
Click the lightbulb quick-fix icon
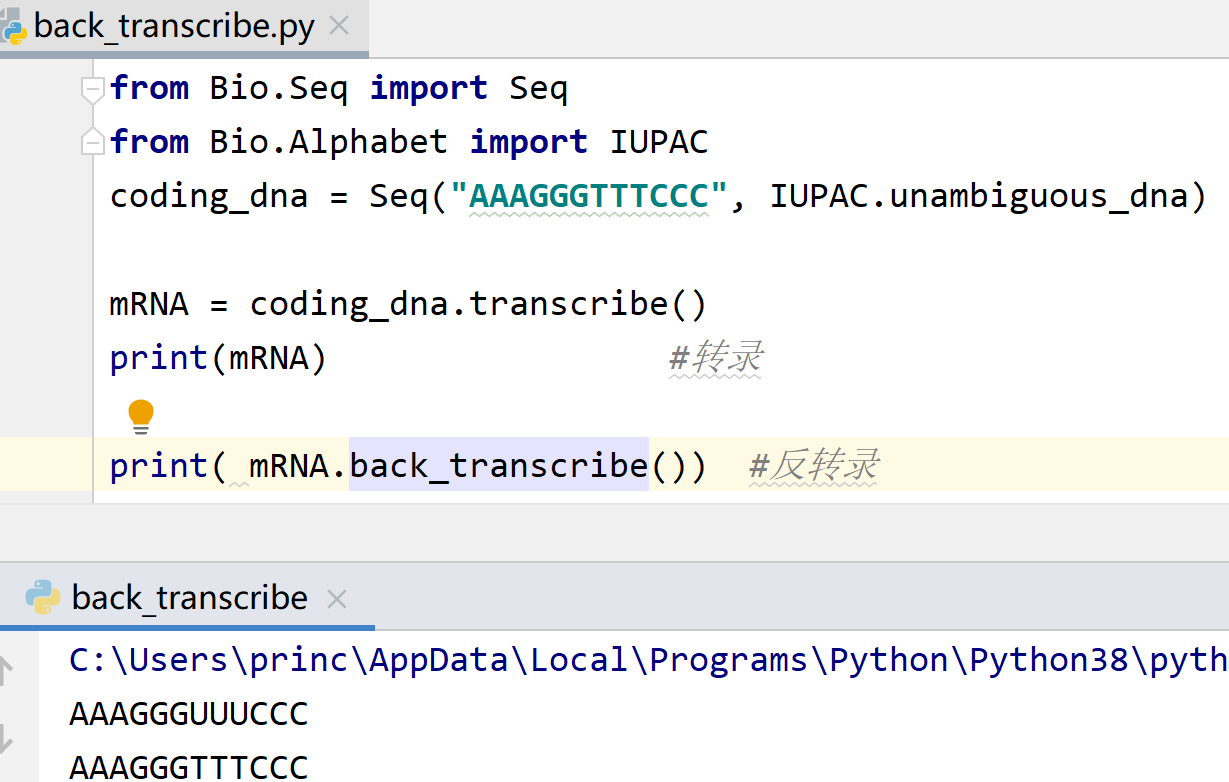pyautogui.click(x=142, y=414)
